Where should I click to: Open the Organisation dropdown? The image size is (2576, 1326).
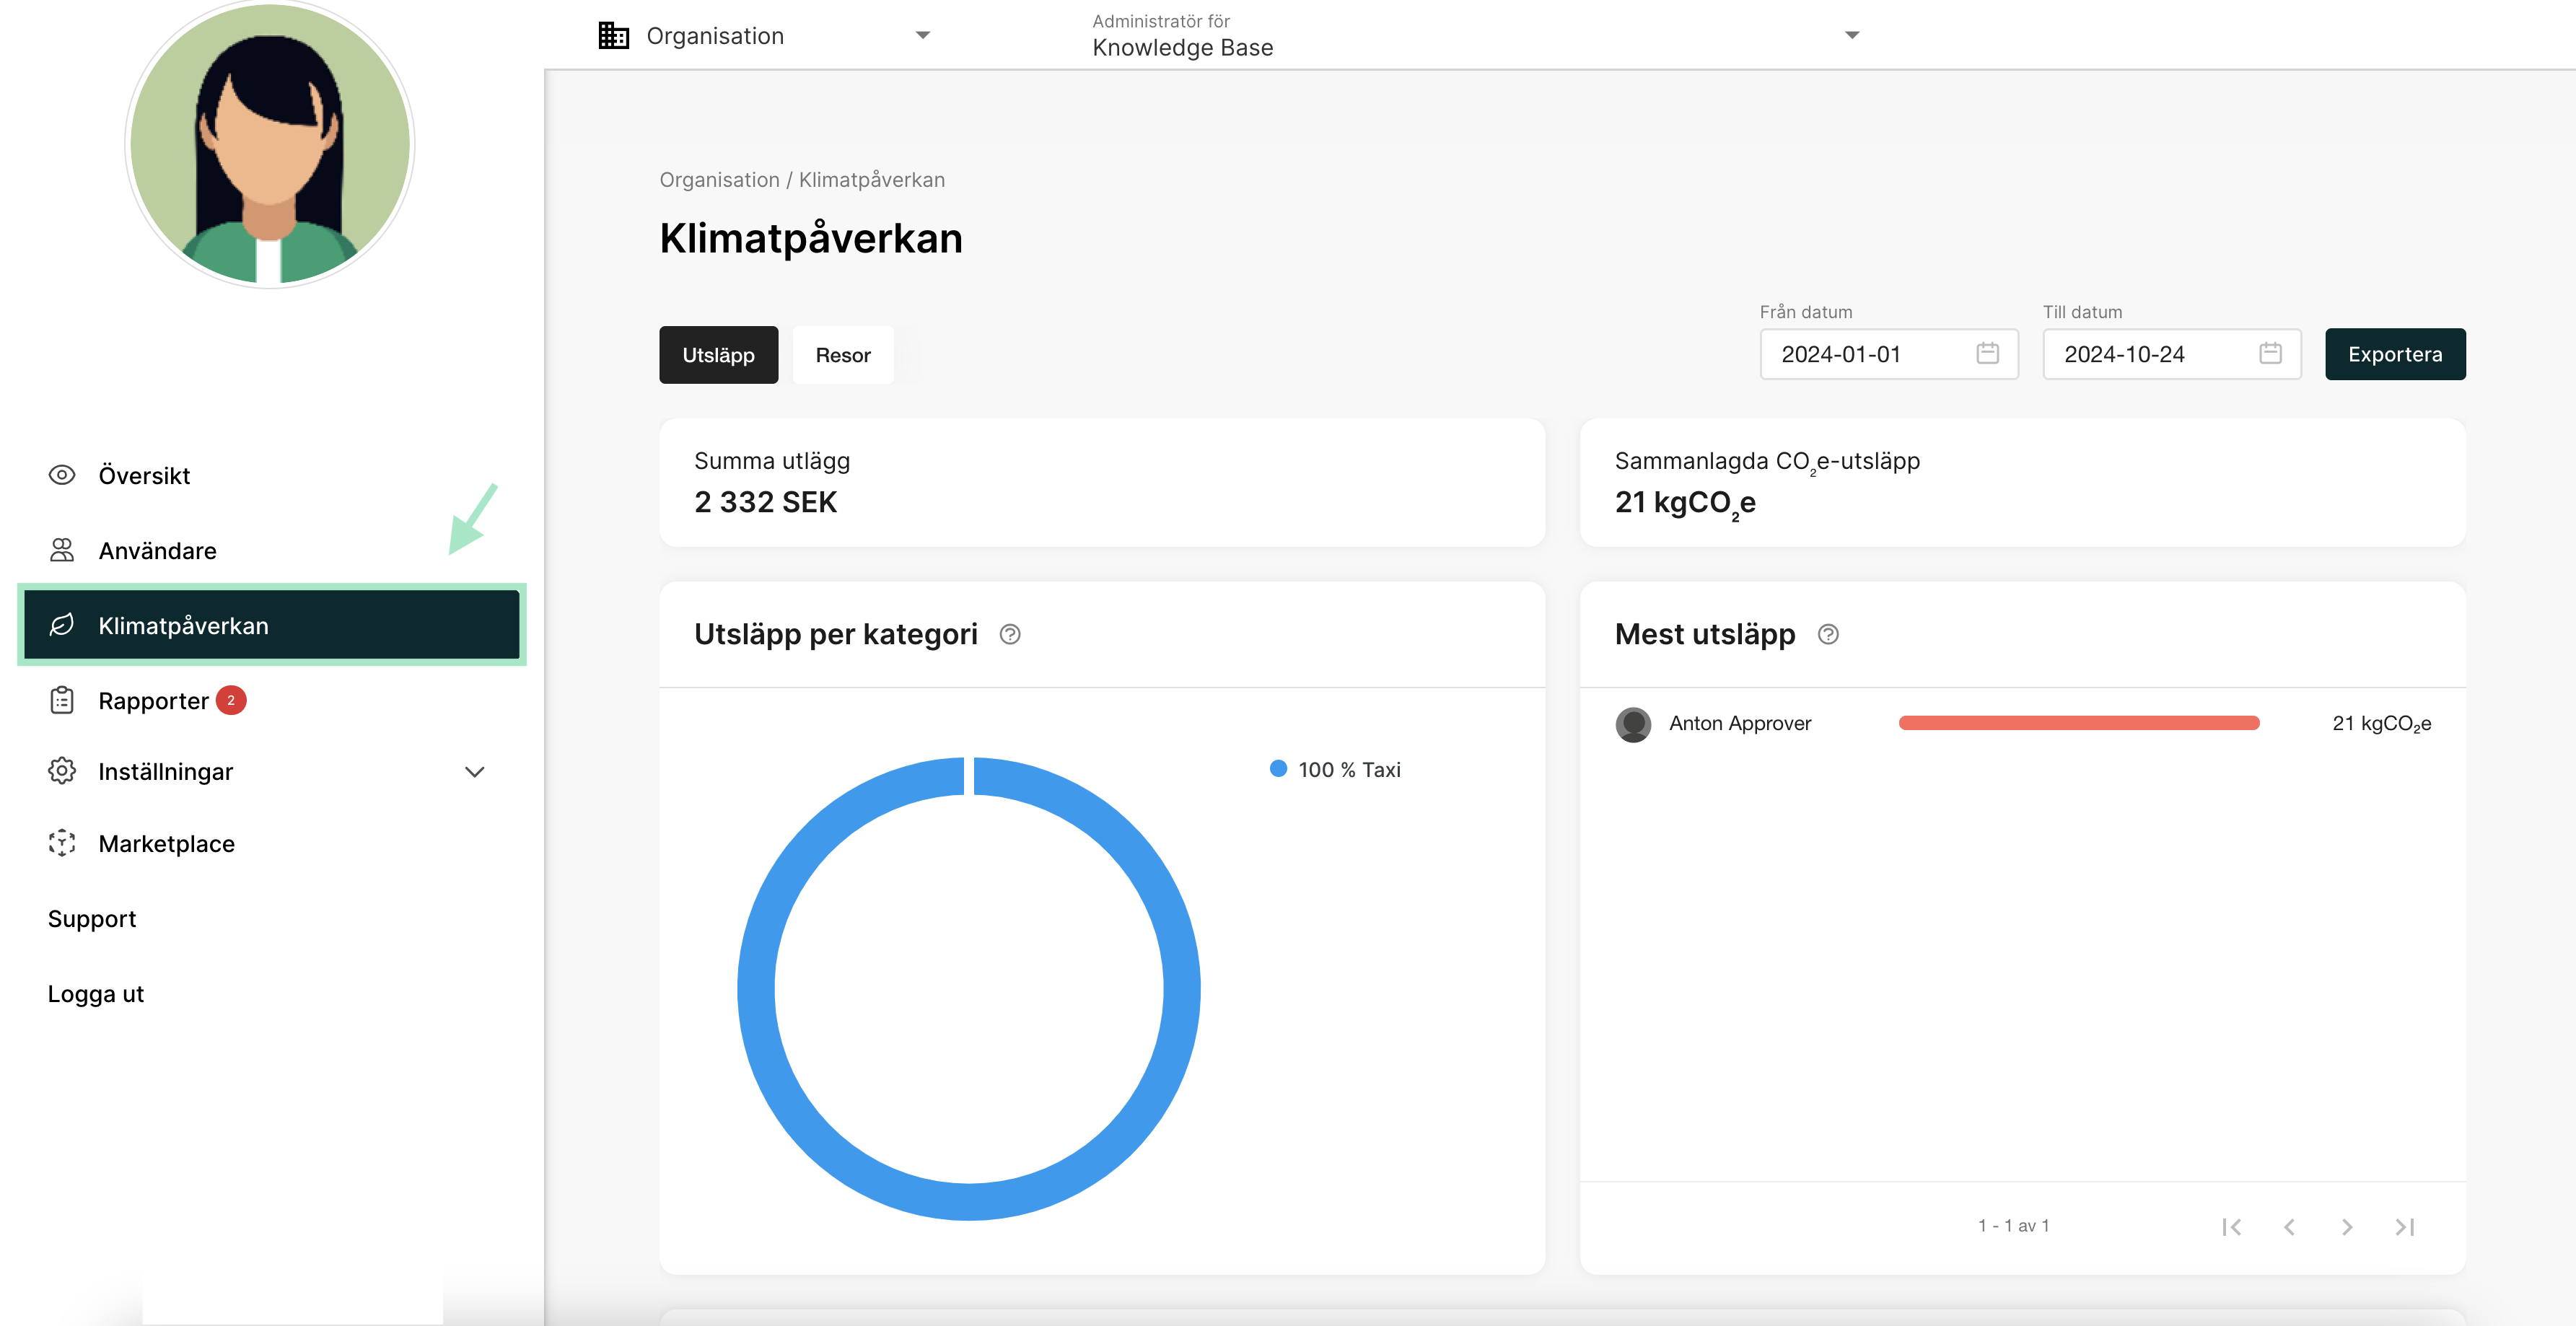(x=765, y=36)
